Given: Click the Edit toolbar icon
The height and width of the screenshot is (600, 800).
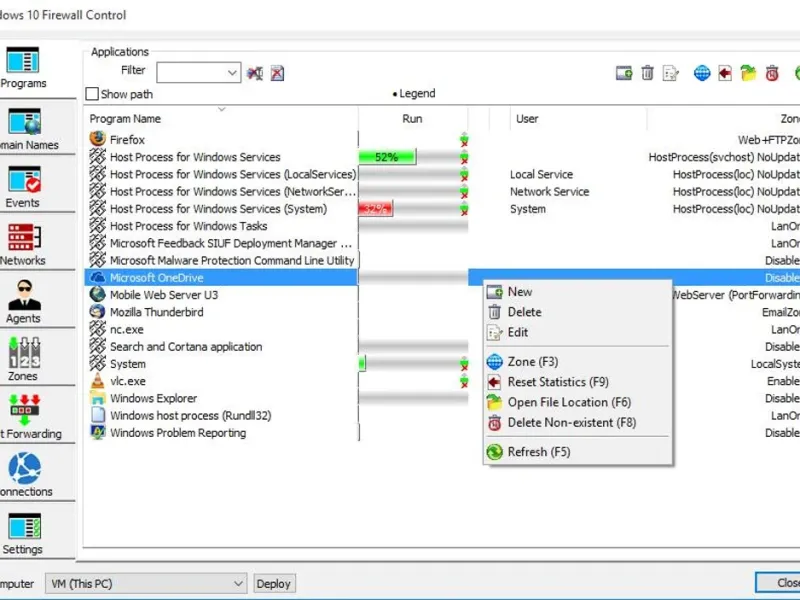Looking at the screenshot, I should (x=670, y=73).
